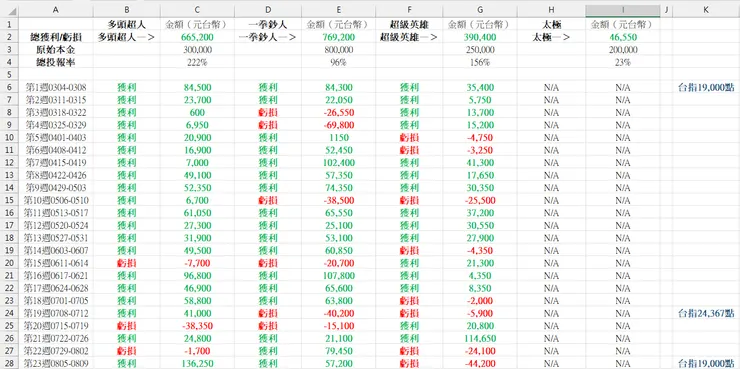This screenshot has height=369, width=740.
Task: Select the 總投報率 label cell
Action: [56, 62]
